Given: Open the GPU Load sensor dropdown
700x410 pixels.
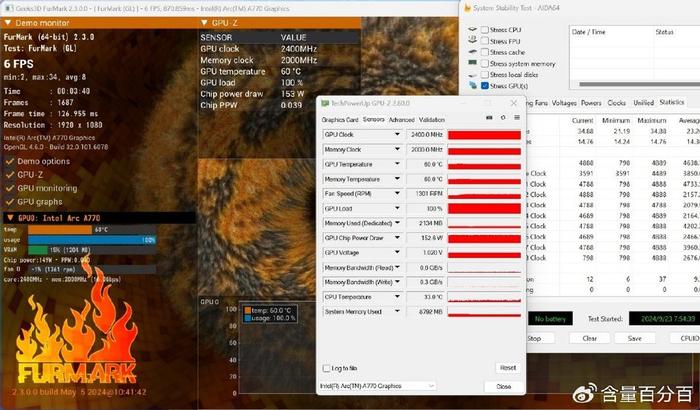Looking at the screenshot, I should tap(397, 208).
